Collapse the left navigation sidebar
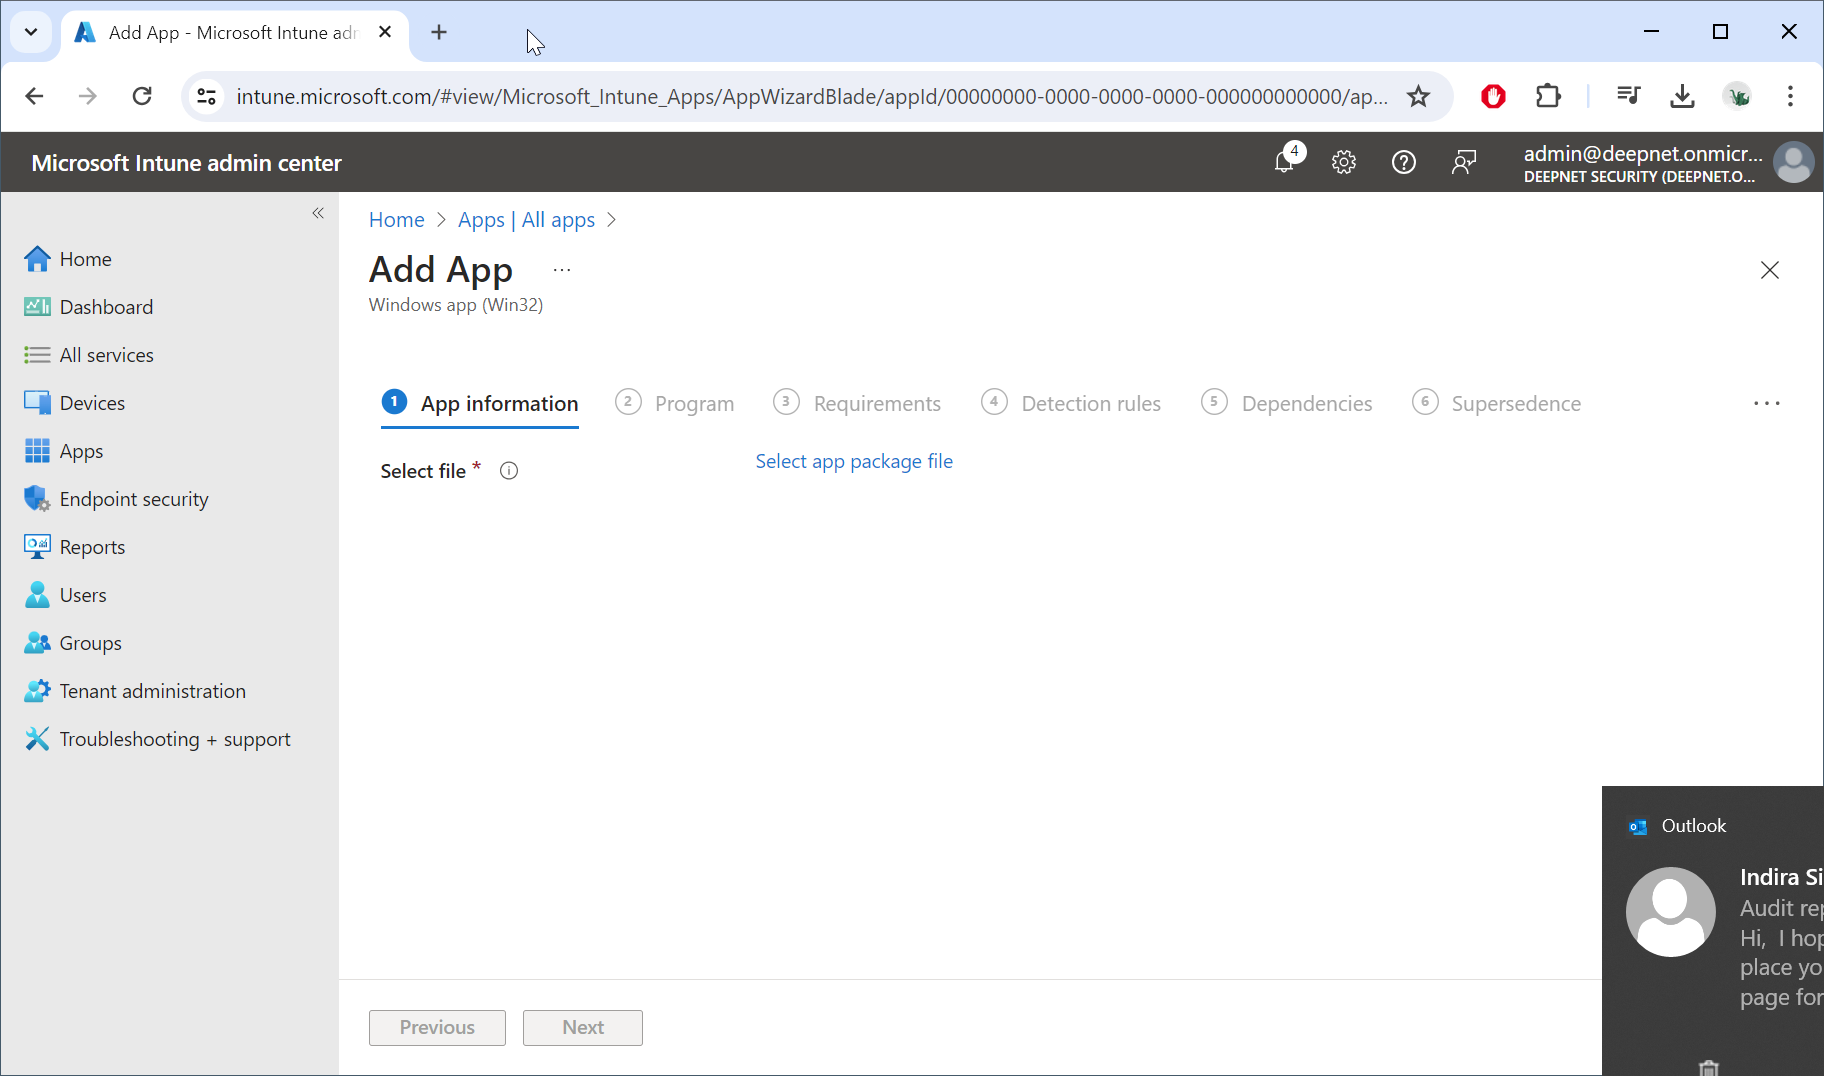Image resolution: width=1824 pixels, height=1076 pixels. coord(318,213)
